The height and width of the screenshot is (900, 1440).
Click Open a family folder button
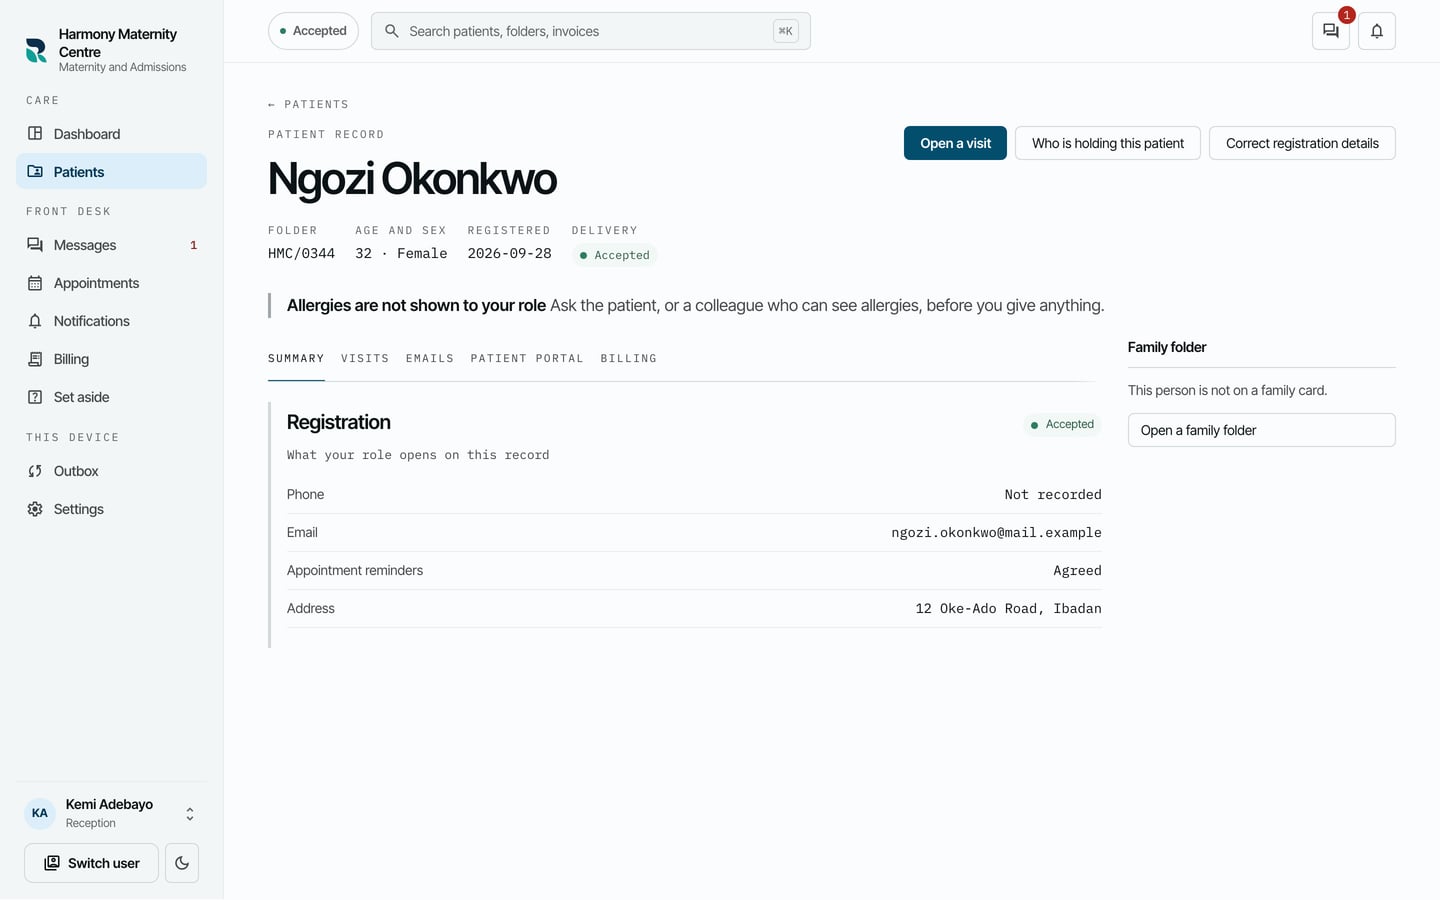pyautogui.click(x=1261, y=430)
